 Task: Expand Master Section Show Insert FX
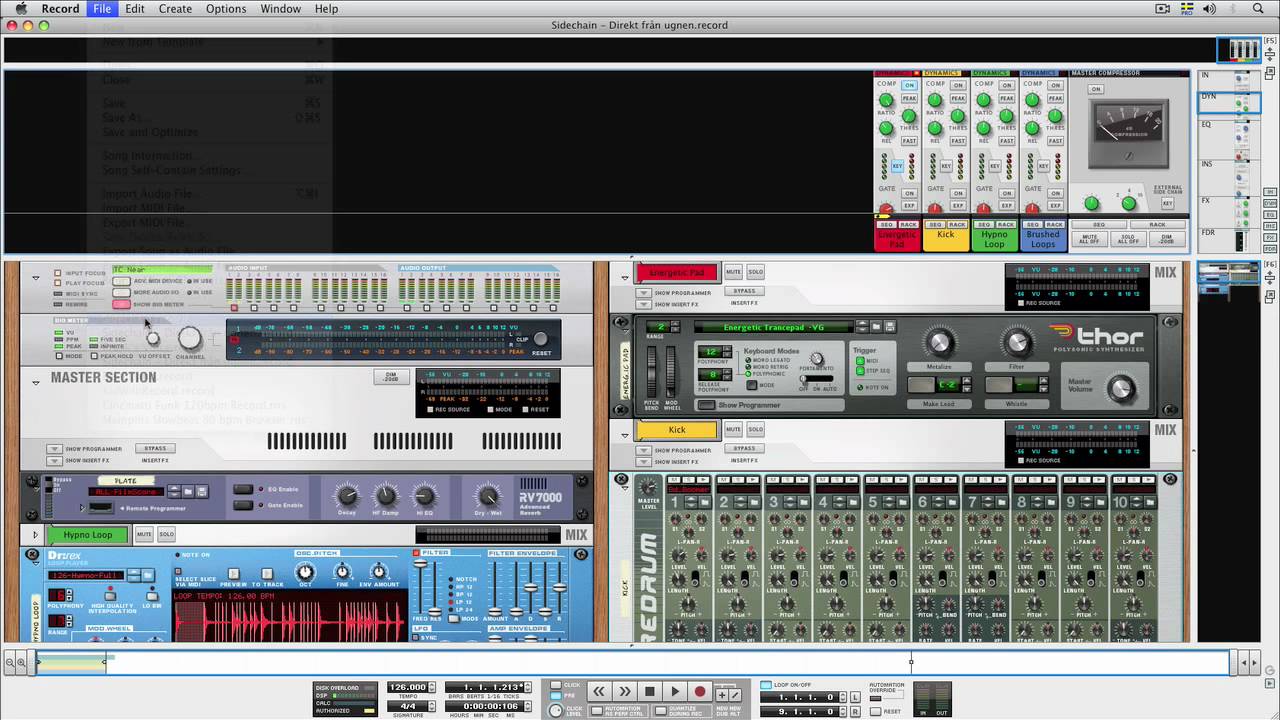54,460
